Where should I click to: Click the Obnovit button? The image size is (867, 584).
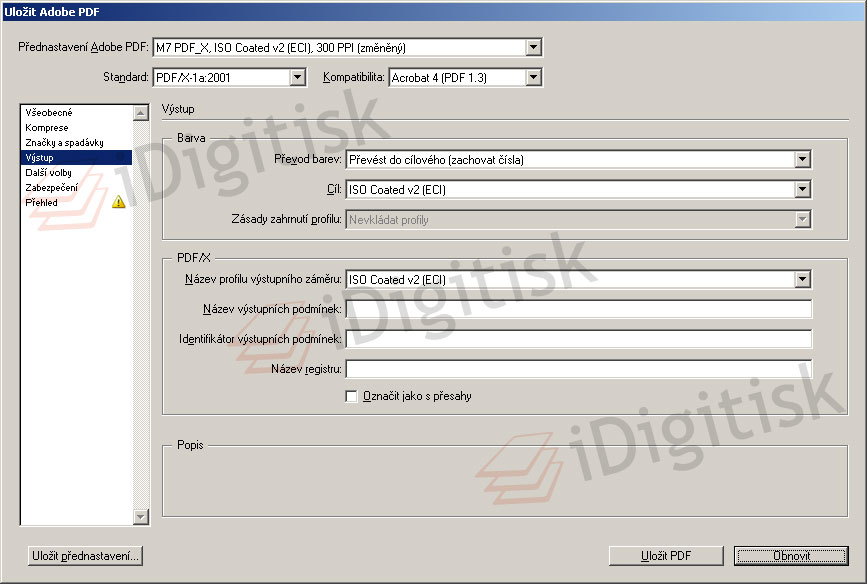(791, 556)
